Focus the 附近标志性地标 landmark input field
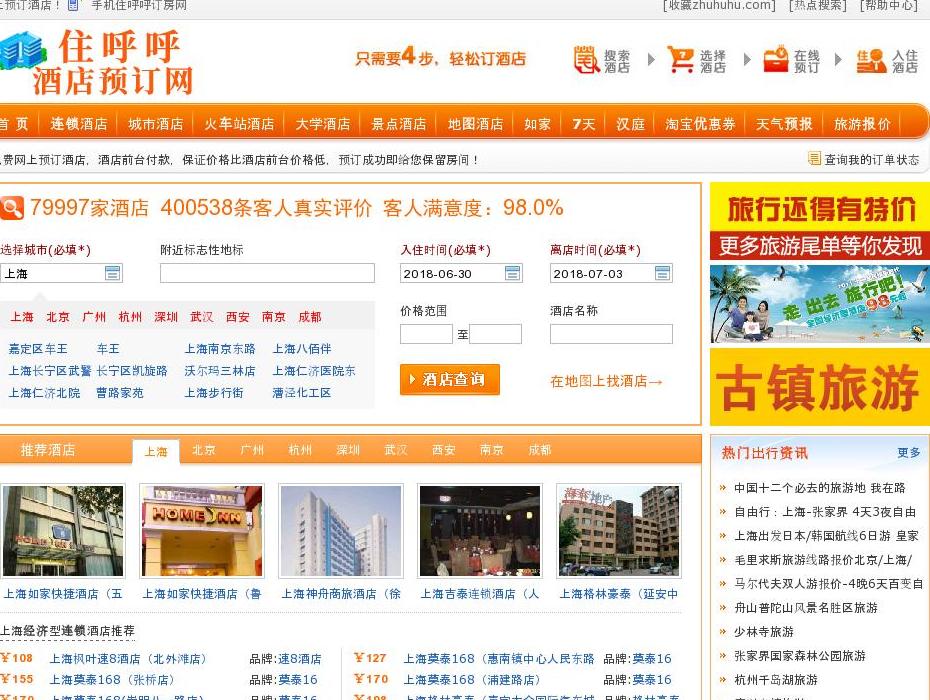 click(x=267, y=273)
